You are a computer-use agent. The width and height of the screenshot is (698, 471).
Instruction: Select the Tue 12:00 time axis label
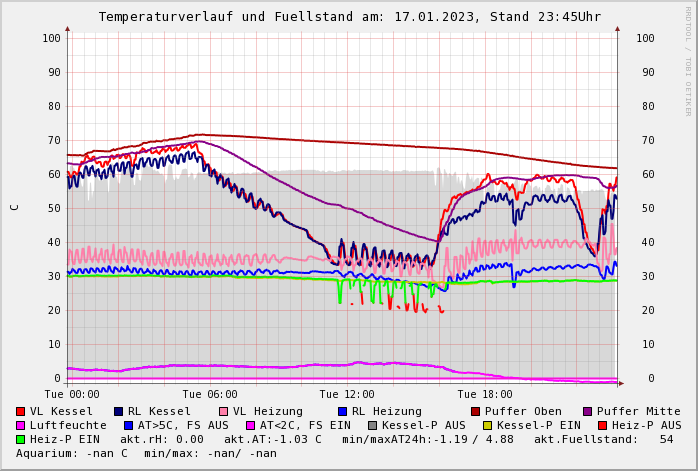(347, 394)
